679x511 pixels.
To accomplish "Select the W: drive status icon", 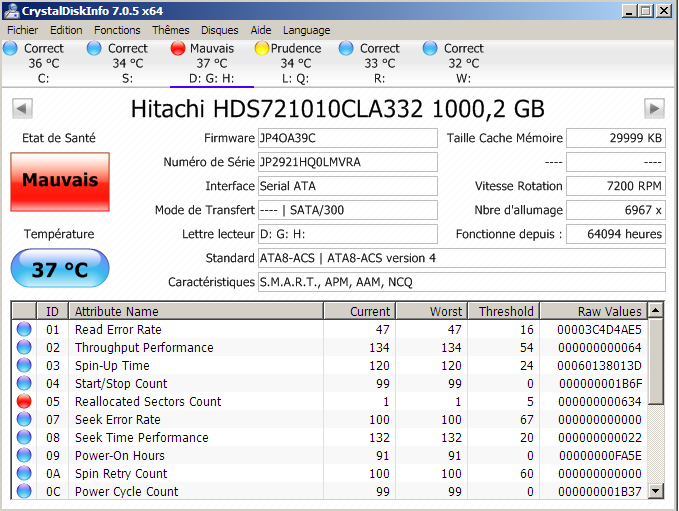I will [430, 48].
